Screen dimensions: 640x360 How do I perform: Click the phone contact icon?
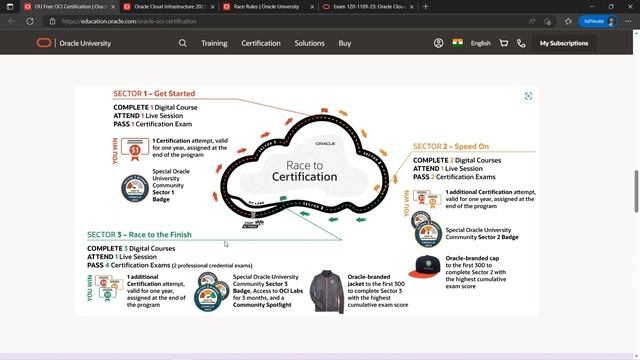[521, 43]
